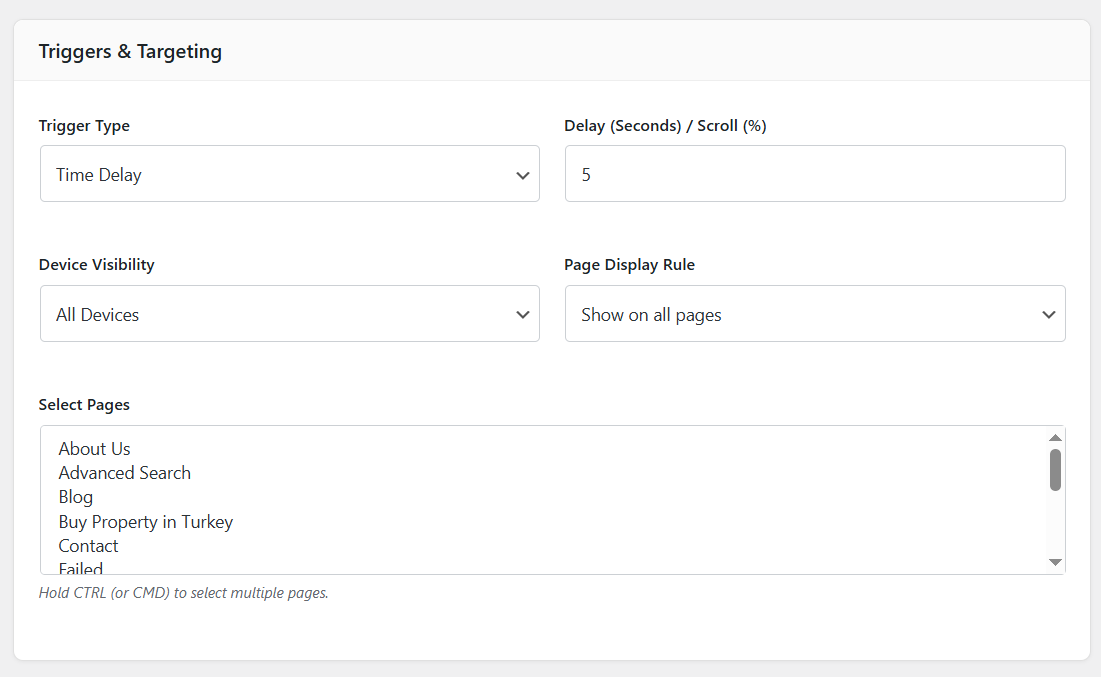Click the Delay (Seconds) input field
The image size is (1101, 677).
(x=815, y=173)
